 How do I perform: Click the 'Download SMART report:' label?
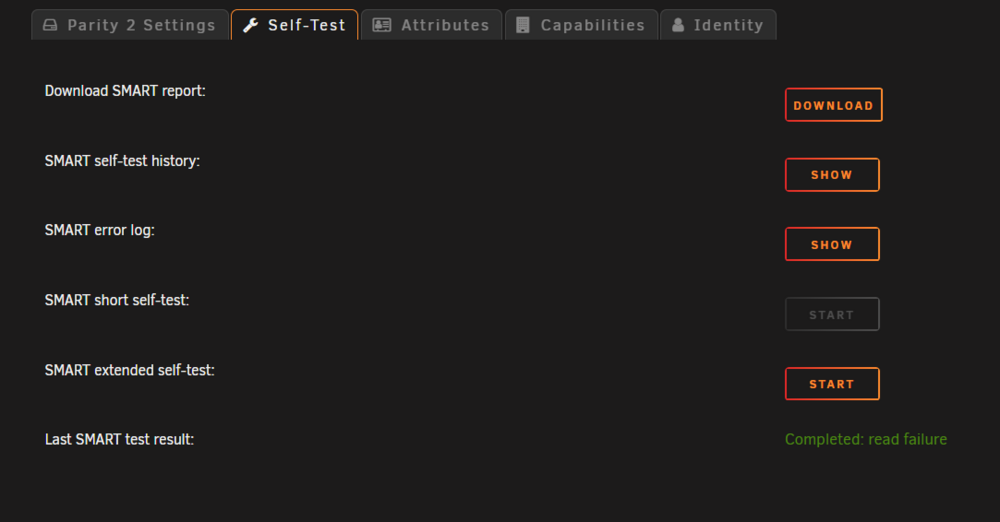point(125,91)
